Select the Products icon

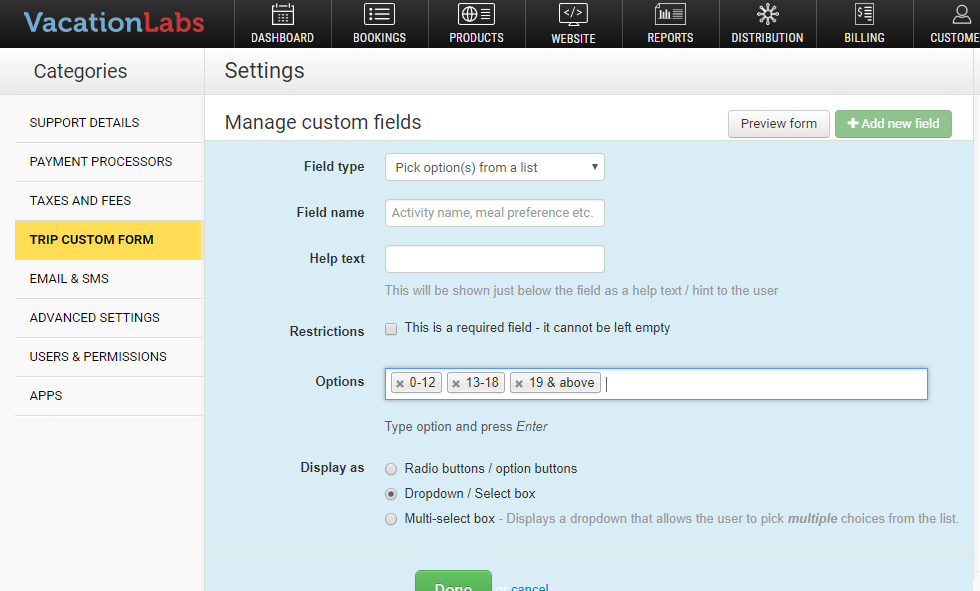coord(475,16)
